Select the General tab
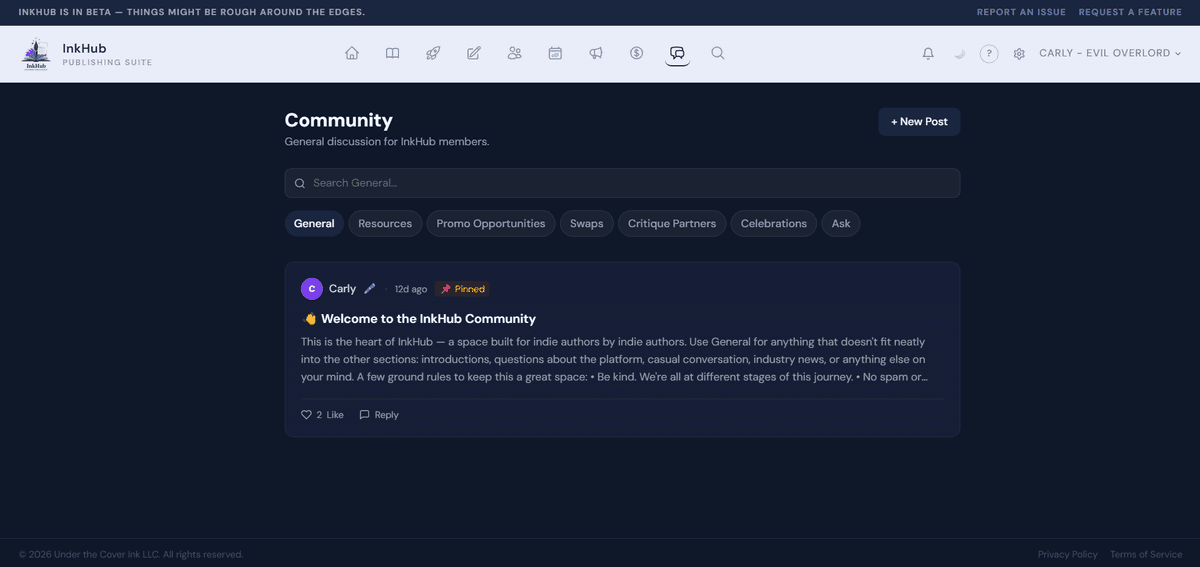 click(314, 224)
